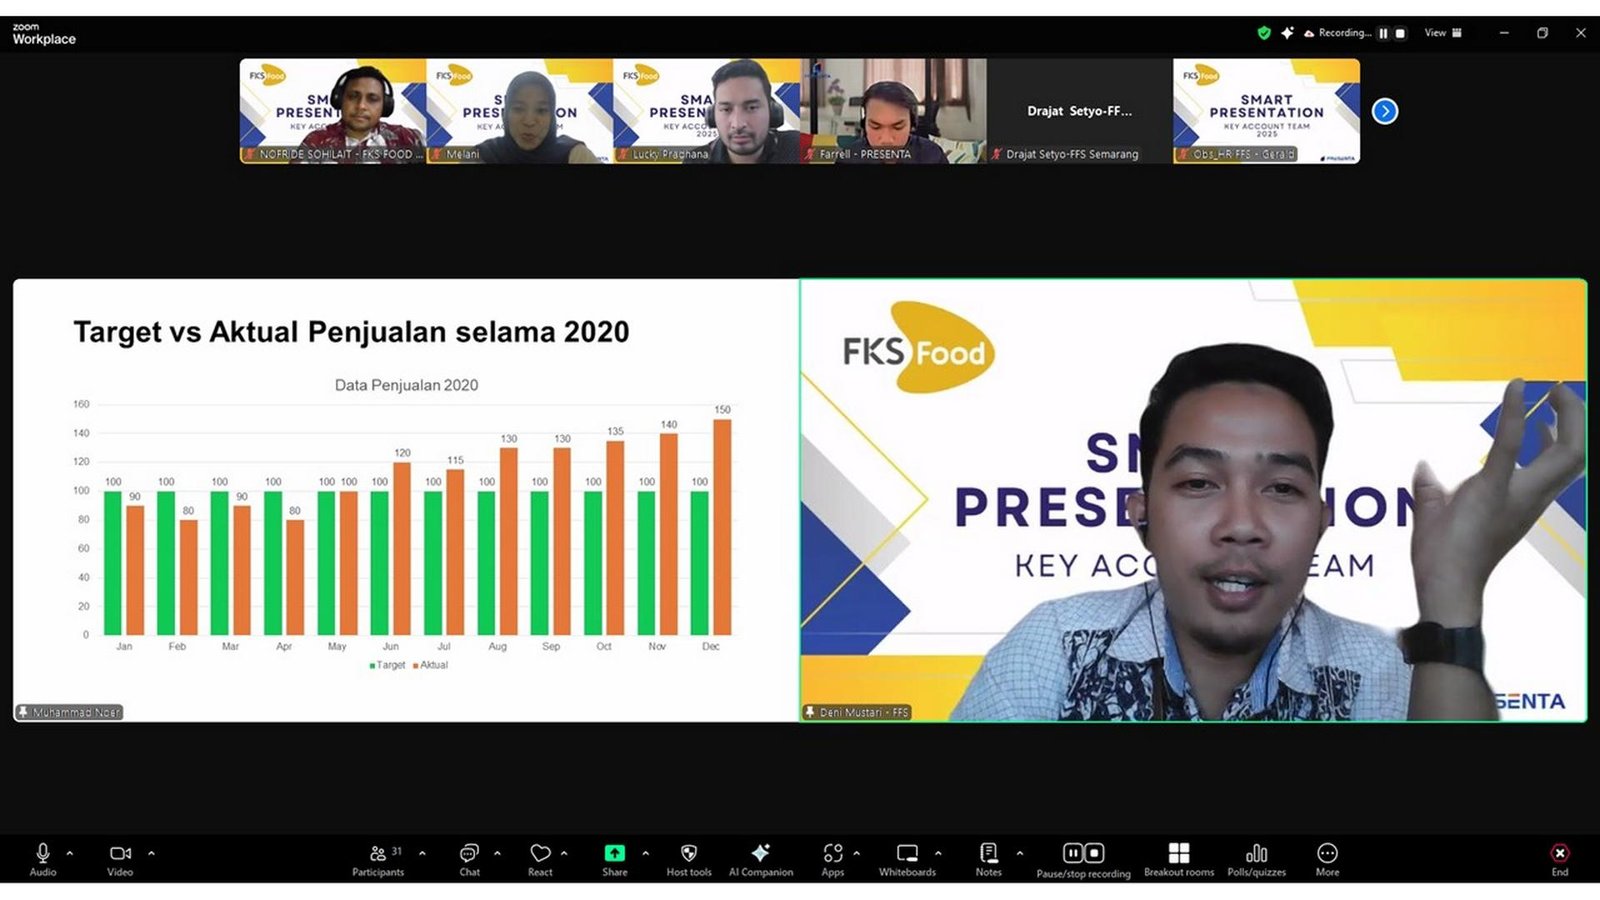Pause recording using top bar pause icon
The width and height of the screenshot is (1600, 900).
[x=1384, y=33]
